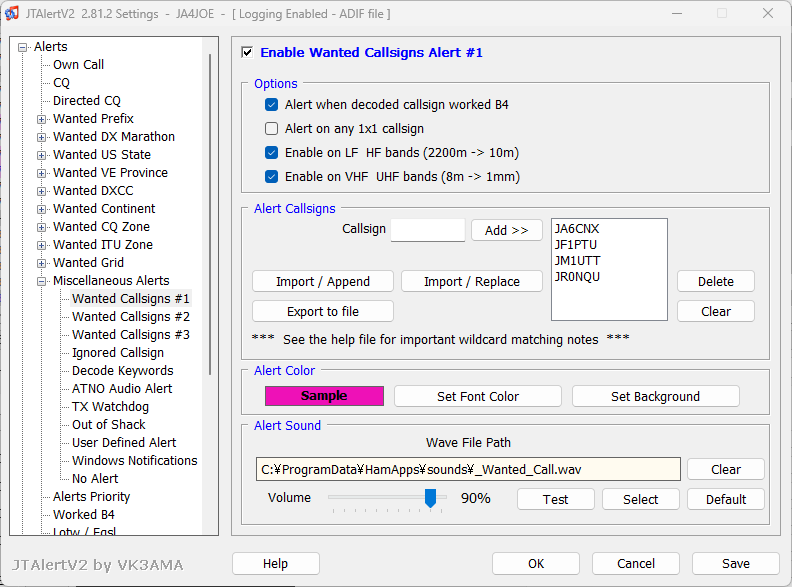Open Wanted Callsigns #3 settings
This screenshot has width=792, height=587.
[131, 334]
